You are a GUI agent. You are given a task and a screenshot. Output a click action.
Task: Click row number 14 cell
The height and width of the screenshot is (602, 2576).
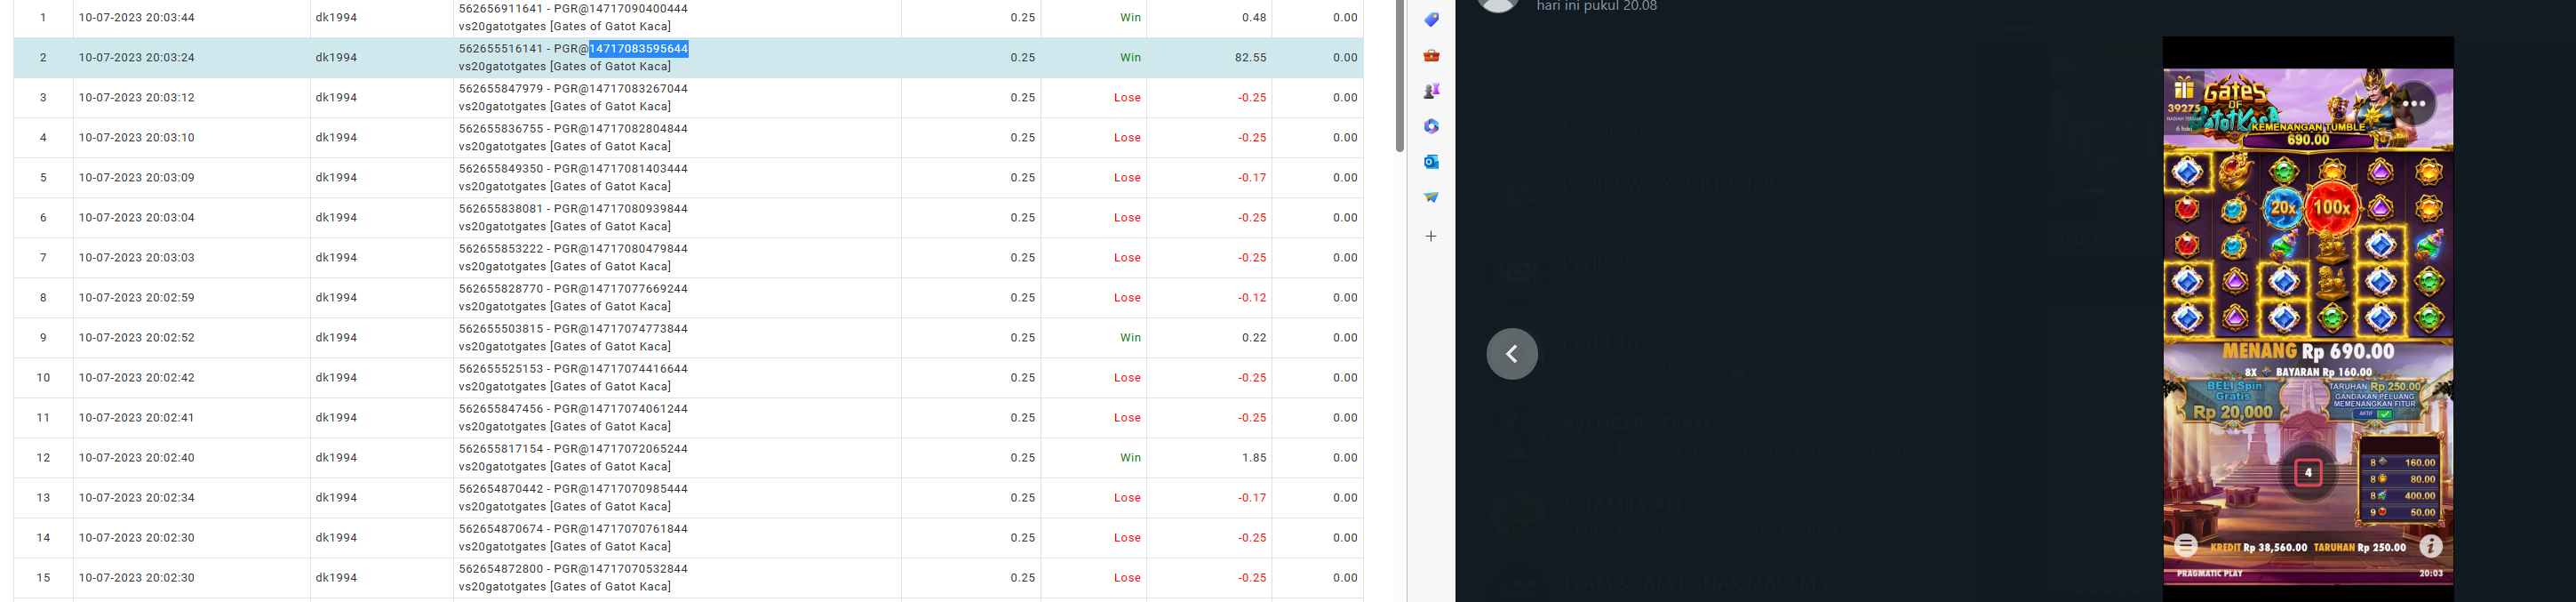coord(43,538)
